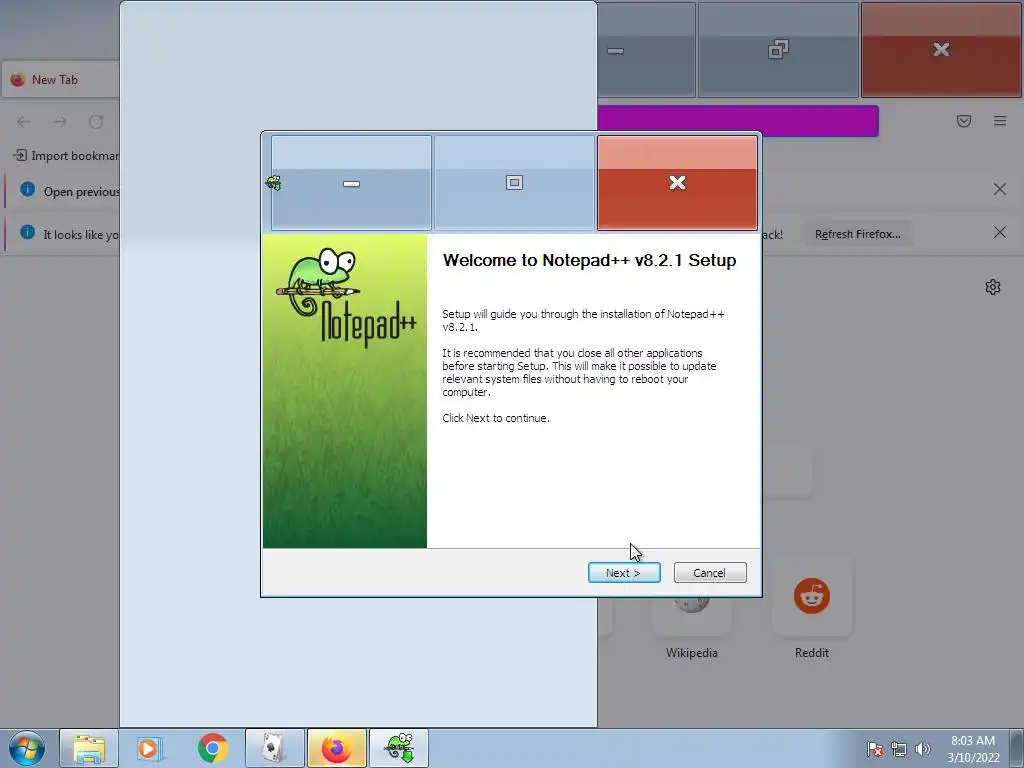This screenshot has height=768, width=1024.
Task: Open Action Center flag tray icon
Action: click(875, 749)
